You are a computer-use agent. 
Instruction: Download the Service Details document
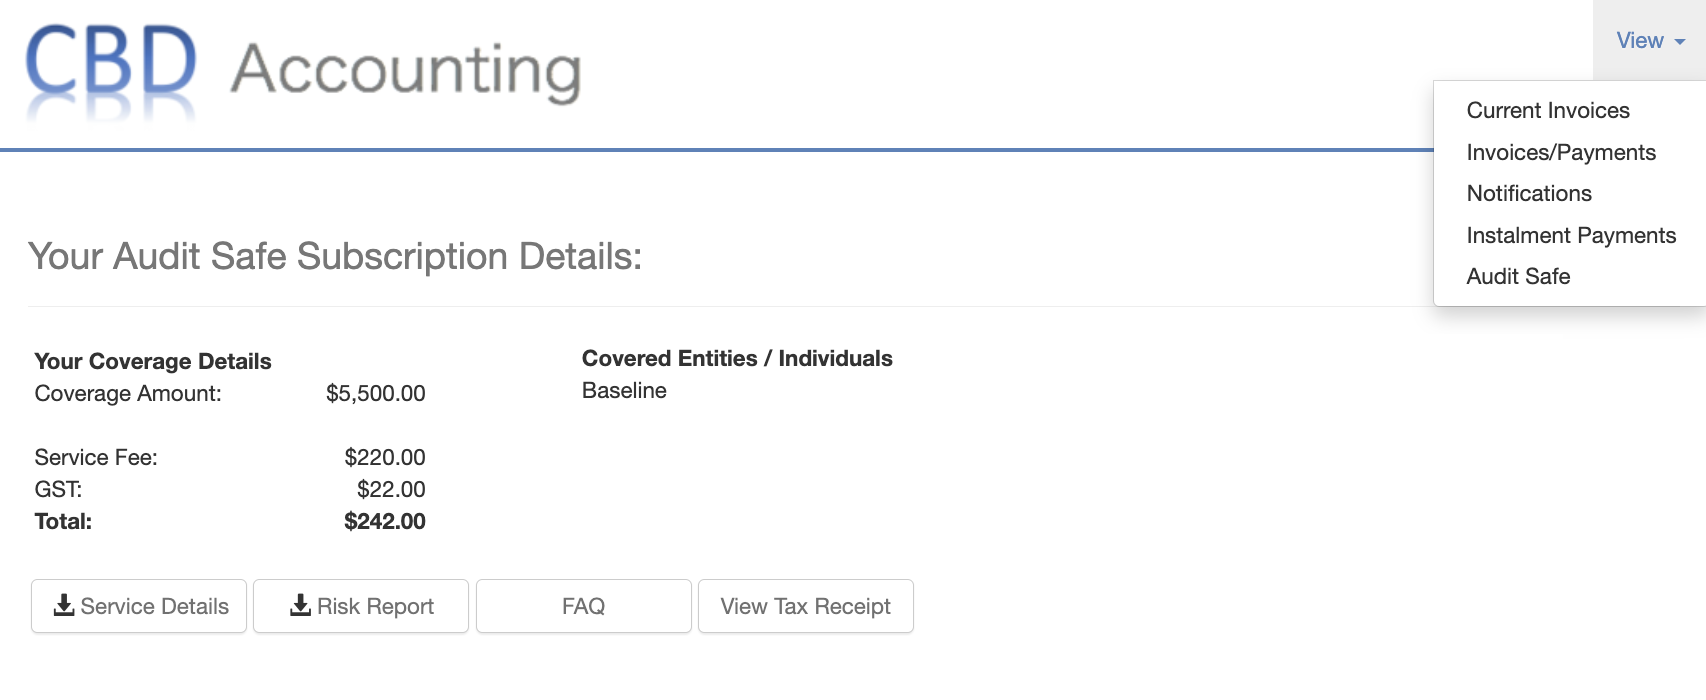(138, 605)
